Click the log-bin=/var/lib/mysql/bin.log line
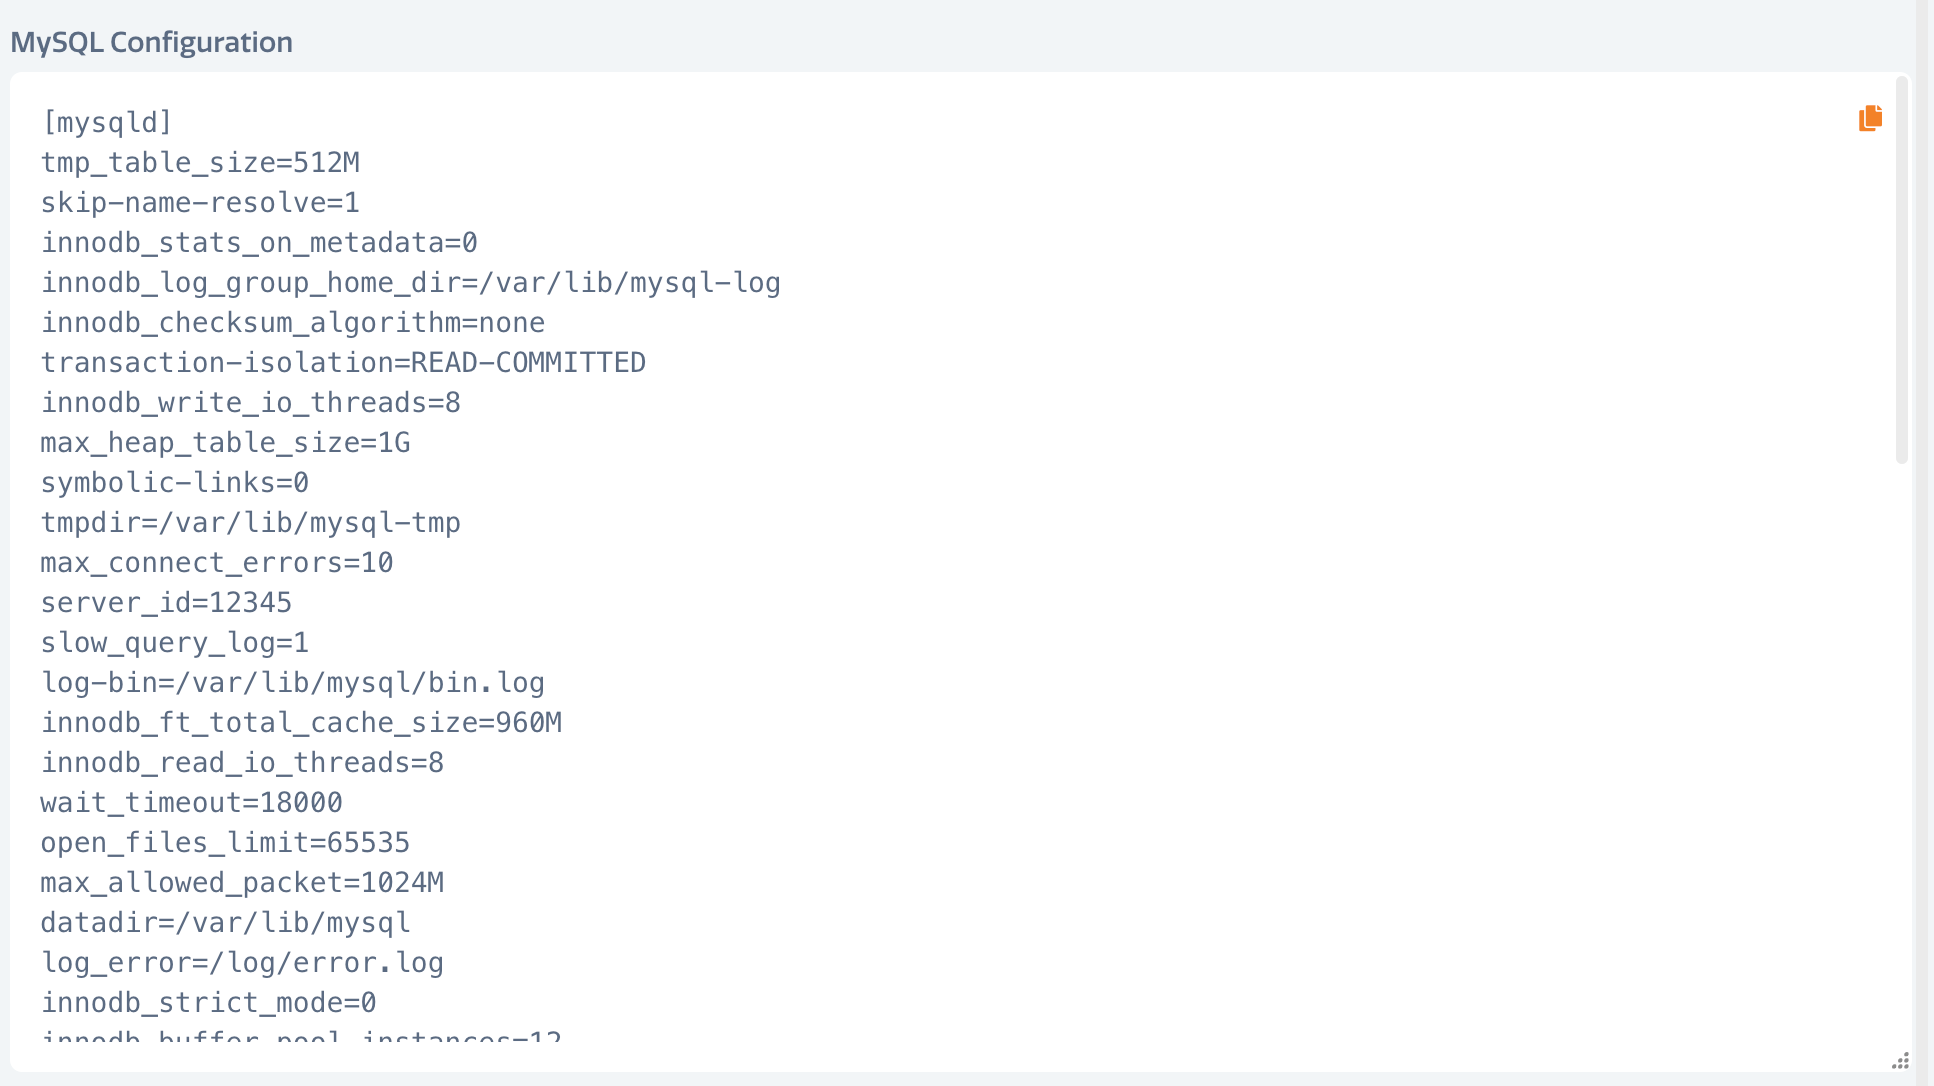 293,683
